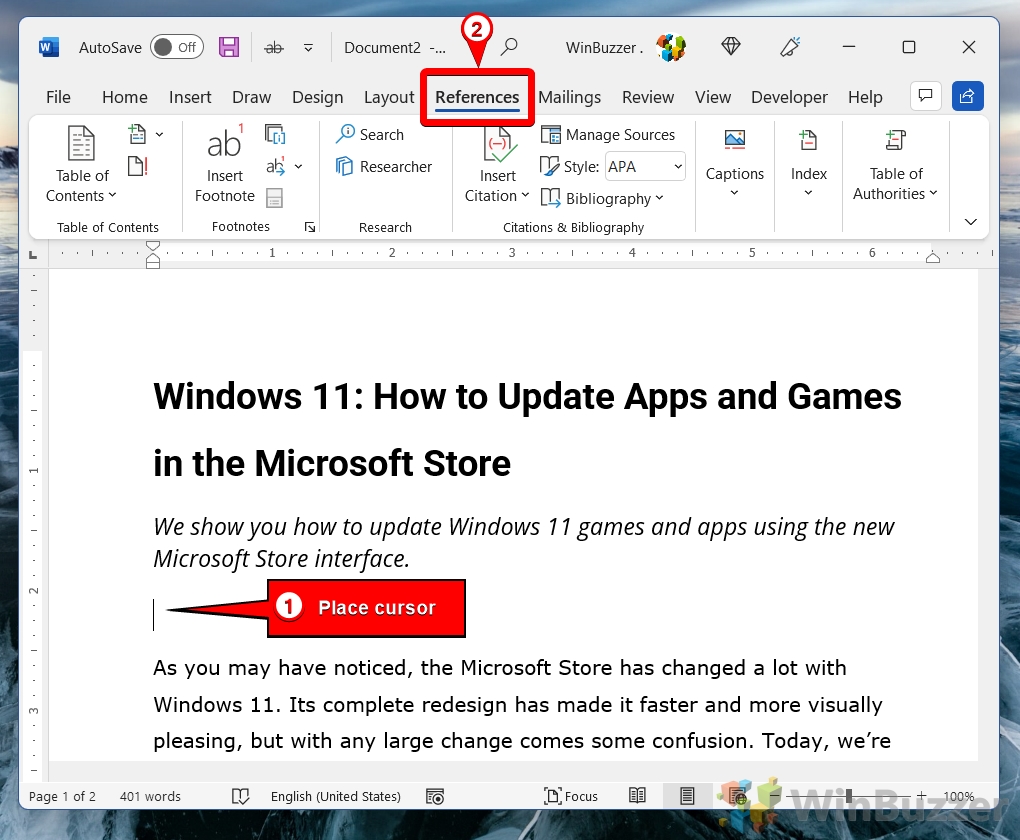Screen dimensions: 1020x840
Task: Click the document title heading text
Action: 527,429
